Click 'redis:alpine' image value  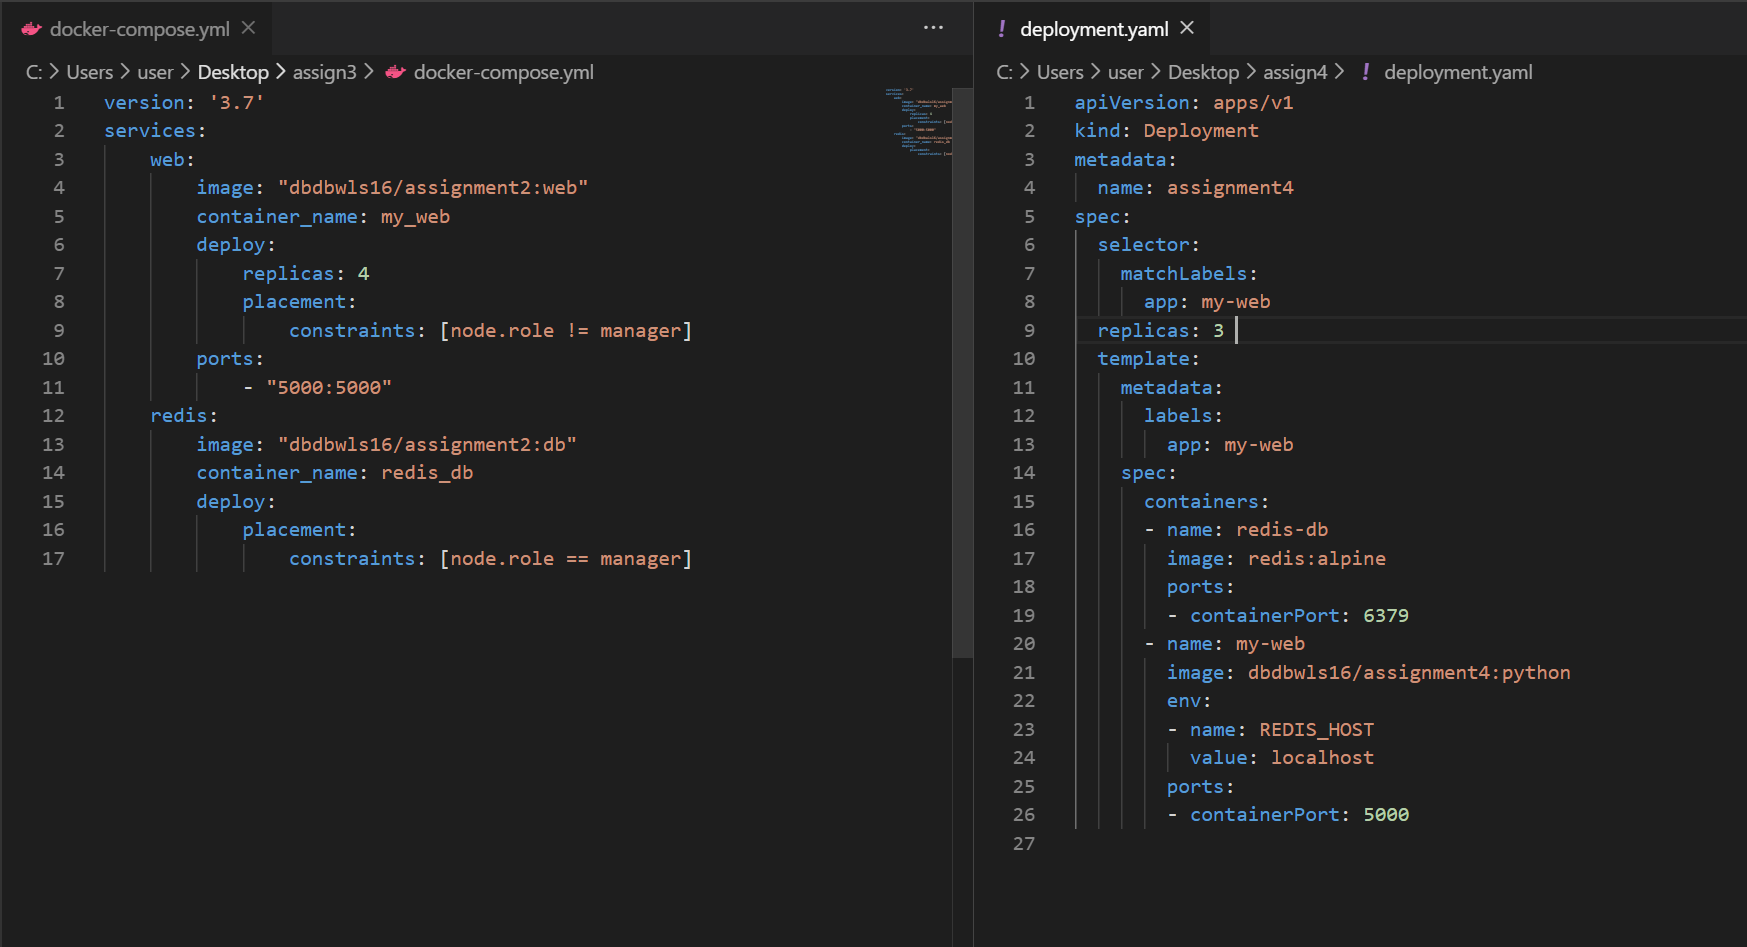point(1317,558)
